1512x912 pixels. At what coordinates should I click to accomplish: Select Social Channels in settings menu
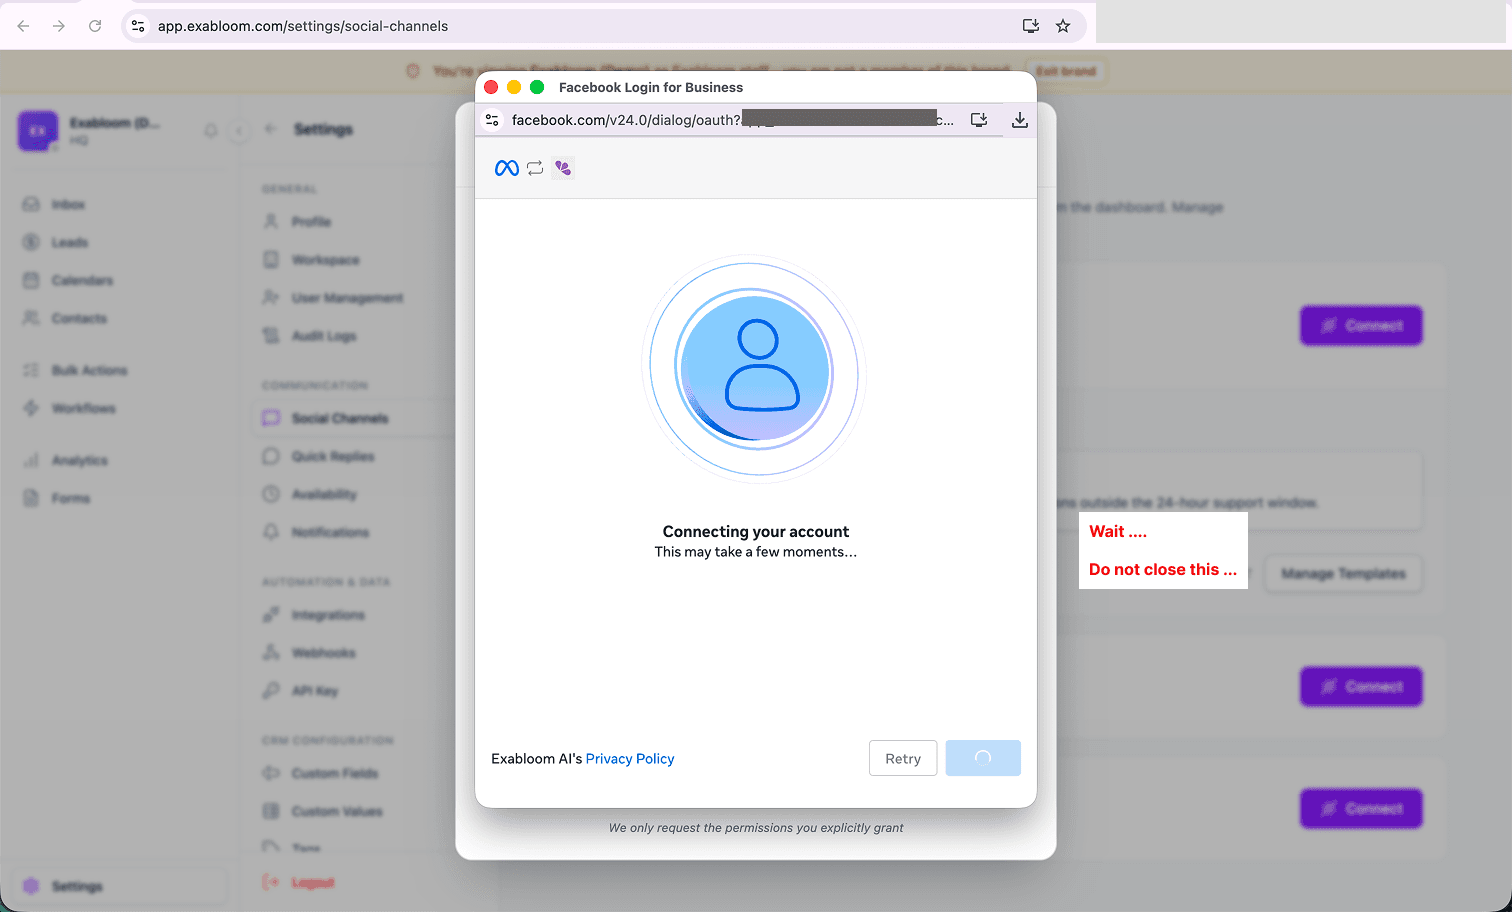[x=339, y=418]
